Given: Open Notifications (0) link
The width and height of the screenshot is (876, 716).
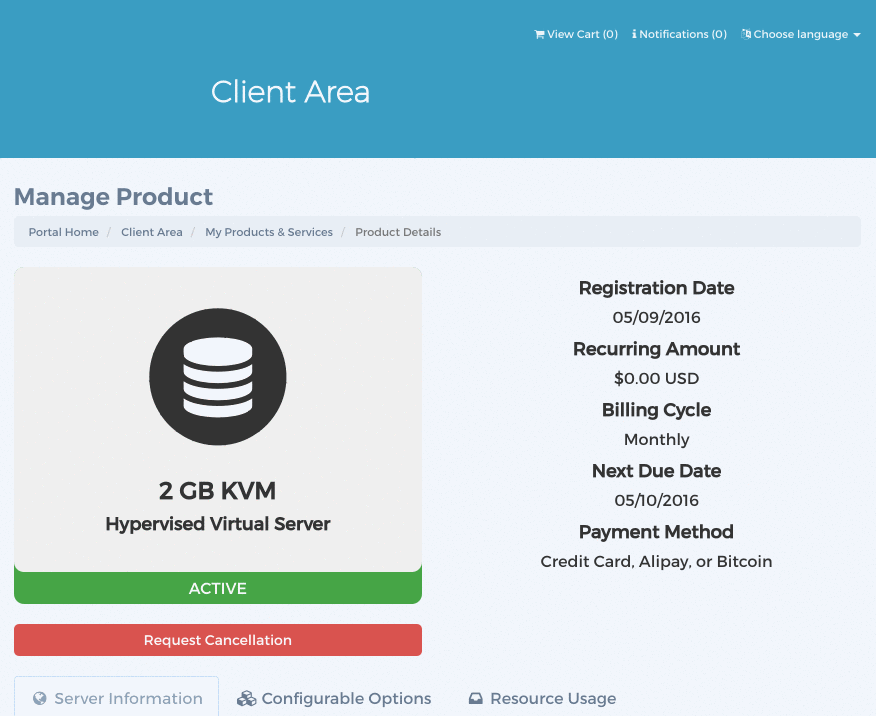Looking at the screenshot, I should click(x=679, y=34).
